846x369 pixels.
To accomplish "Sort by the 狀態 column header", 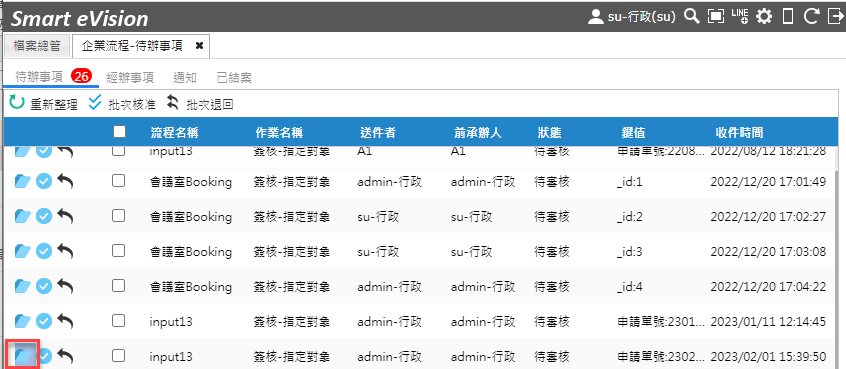I will (549, 132).
